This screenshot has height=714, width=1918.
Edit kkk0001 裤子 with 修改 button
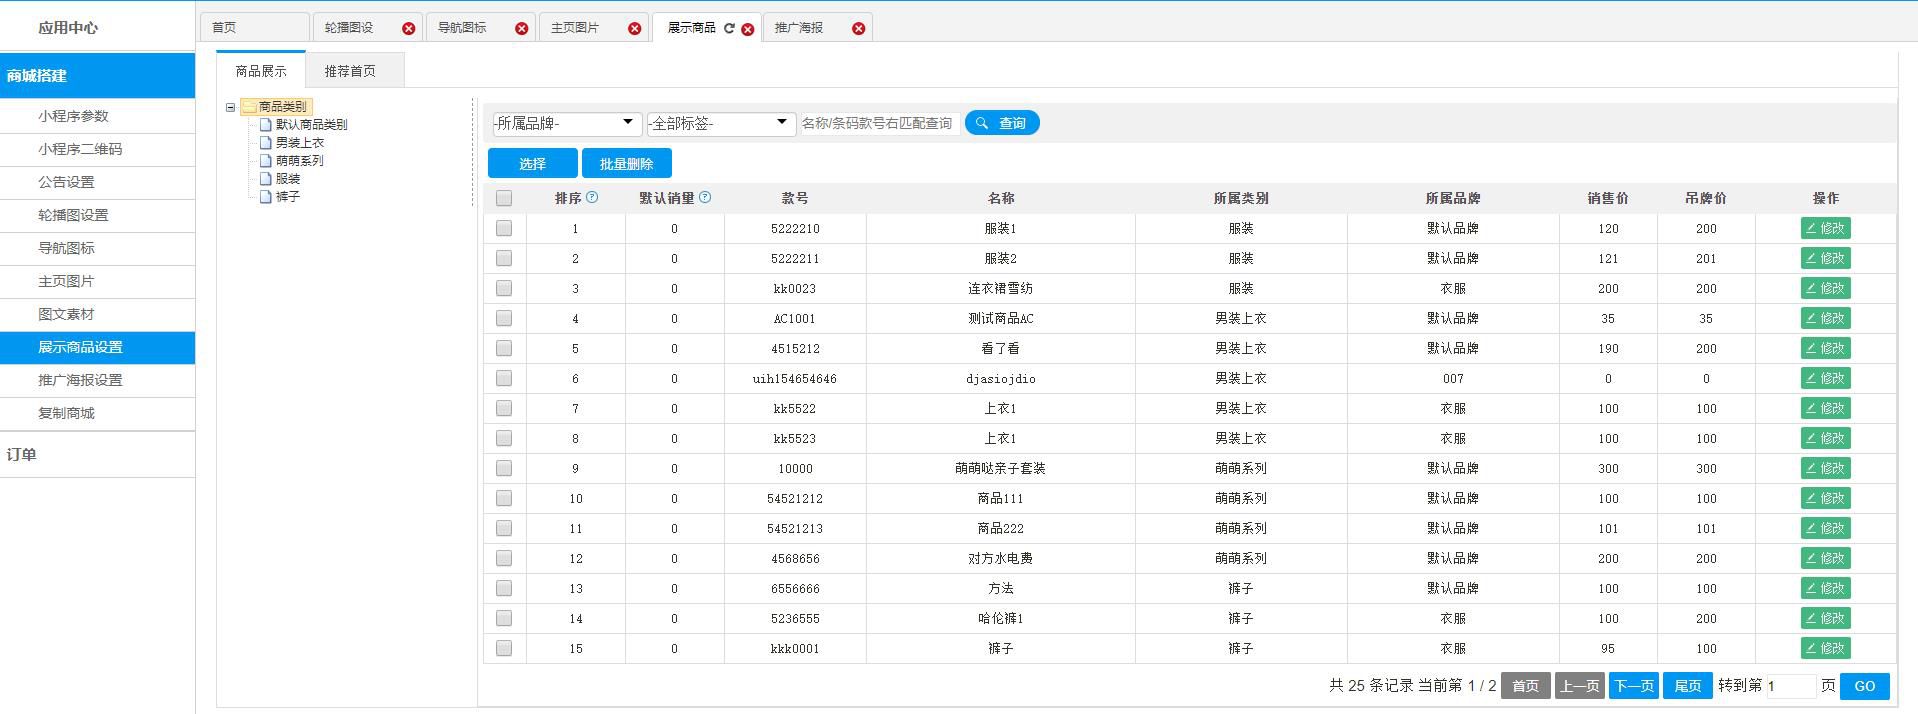click(1825, 648)
